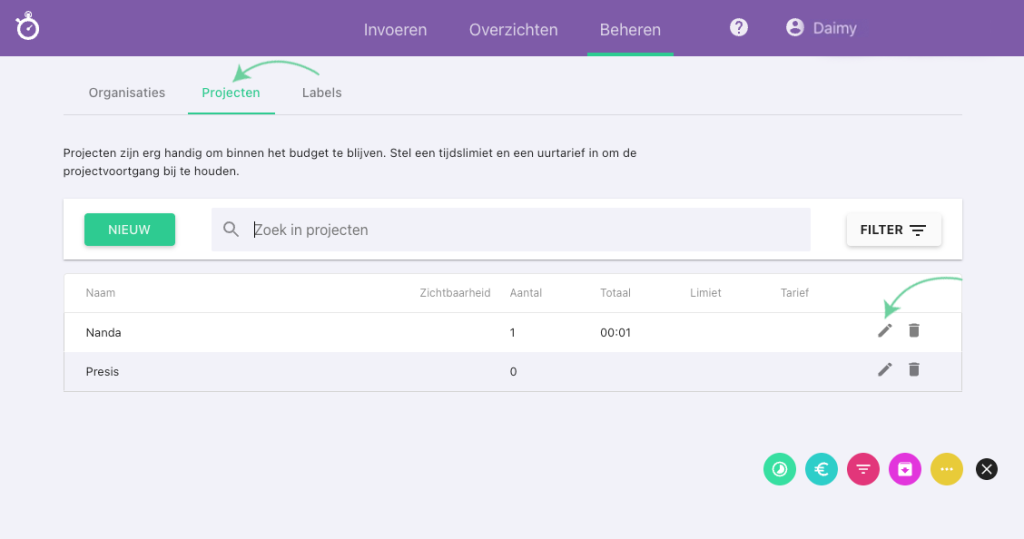This screenshot has width=1024, height=539.
Task: Edit the Nanda project with pencil icon
Action: point(885,331)
